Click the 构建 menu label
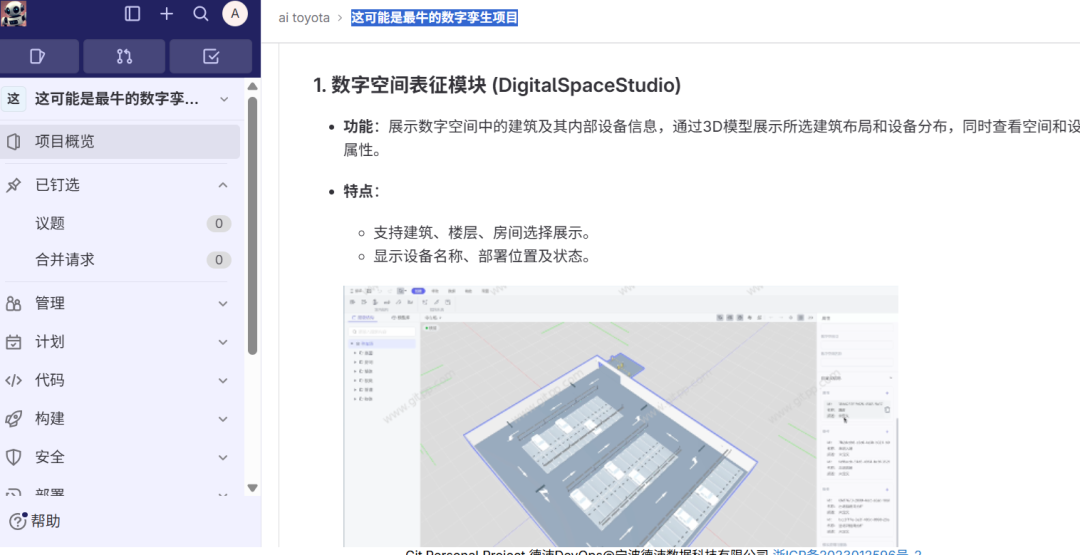The image size is (1080, 555). coord(50,419)
